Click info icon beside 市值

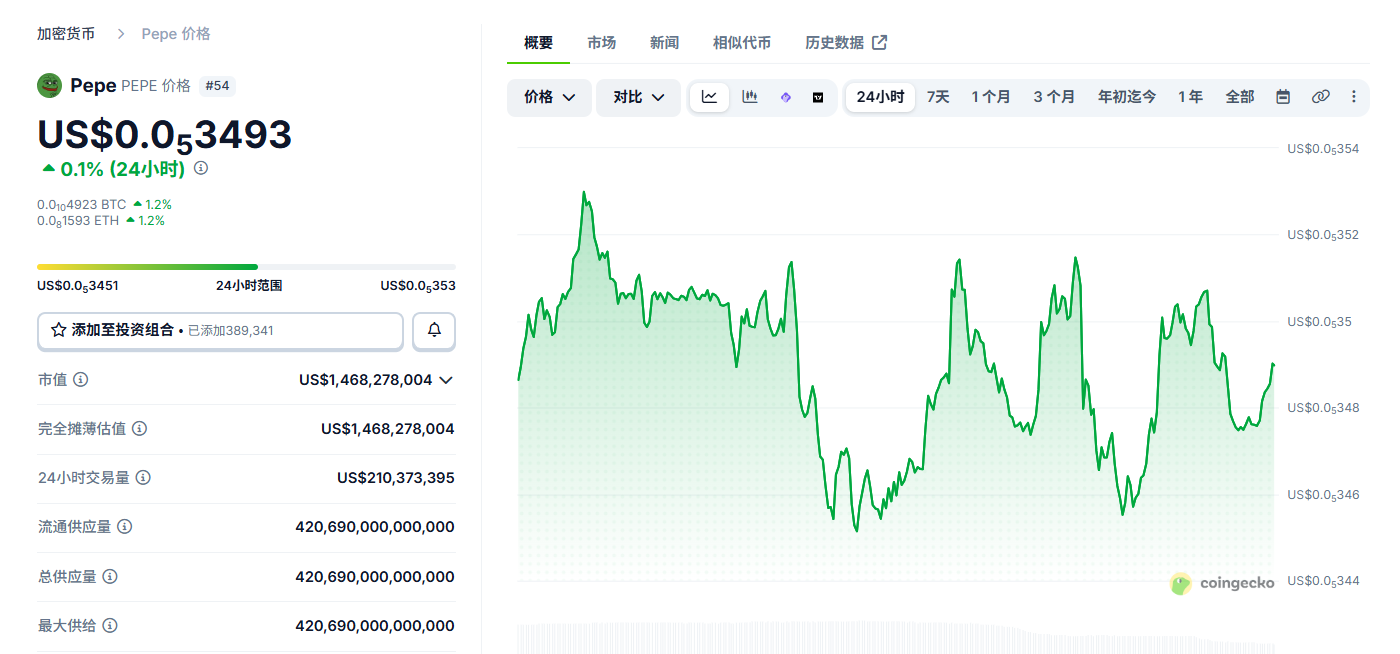tap(81, 380)
